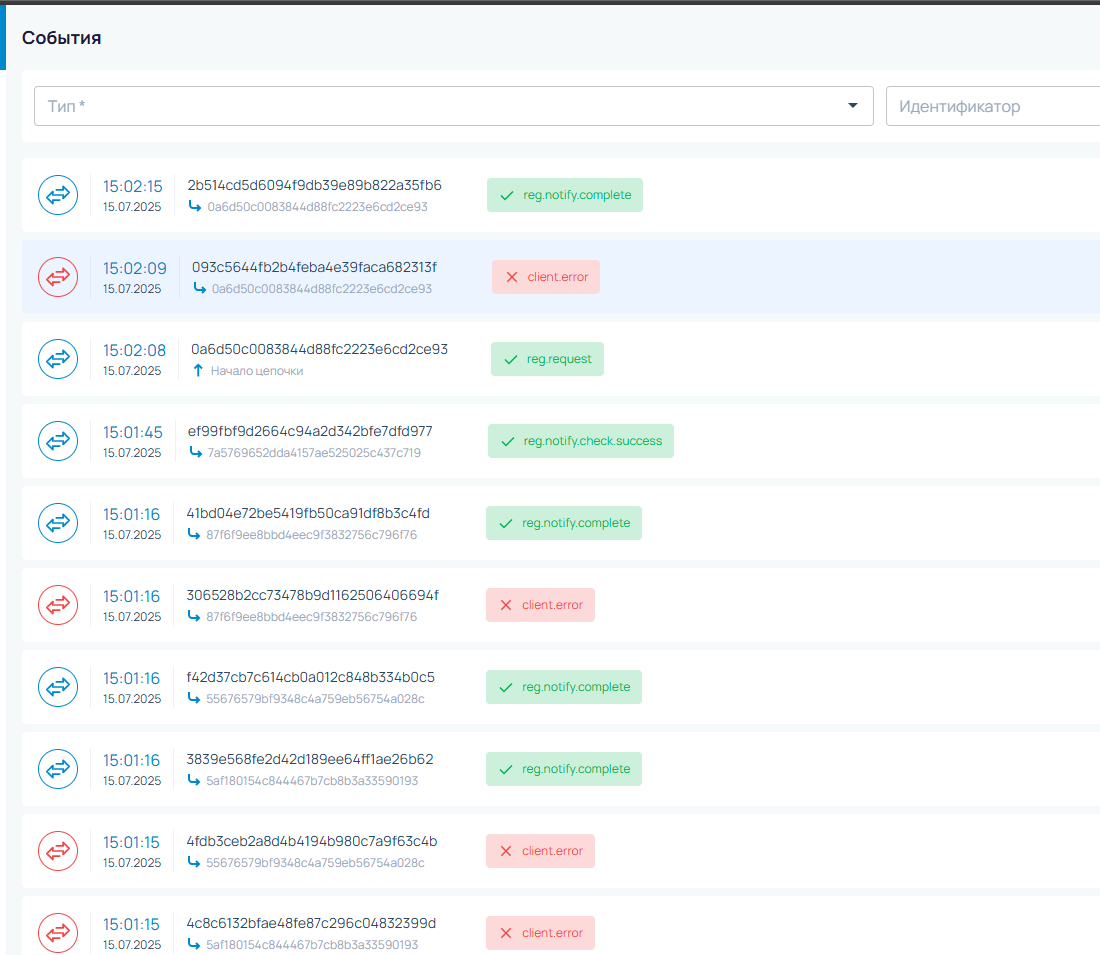The image size is (1100, 955).
Task: Click exchange icon of the 15:02:08 event
Action: (58, 359)
